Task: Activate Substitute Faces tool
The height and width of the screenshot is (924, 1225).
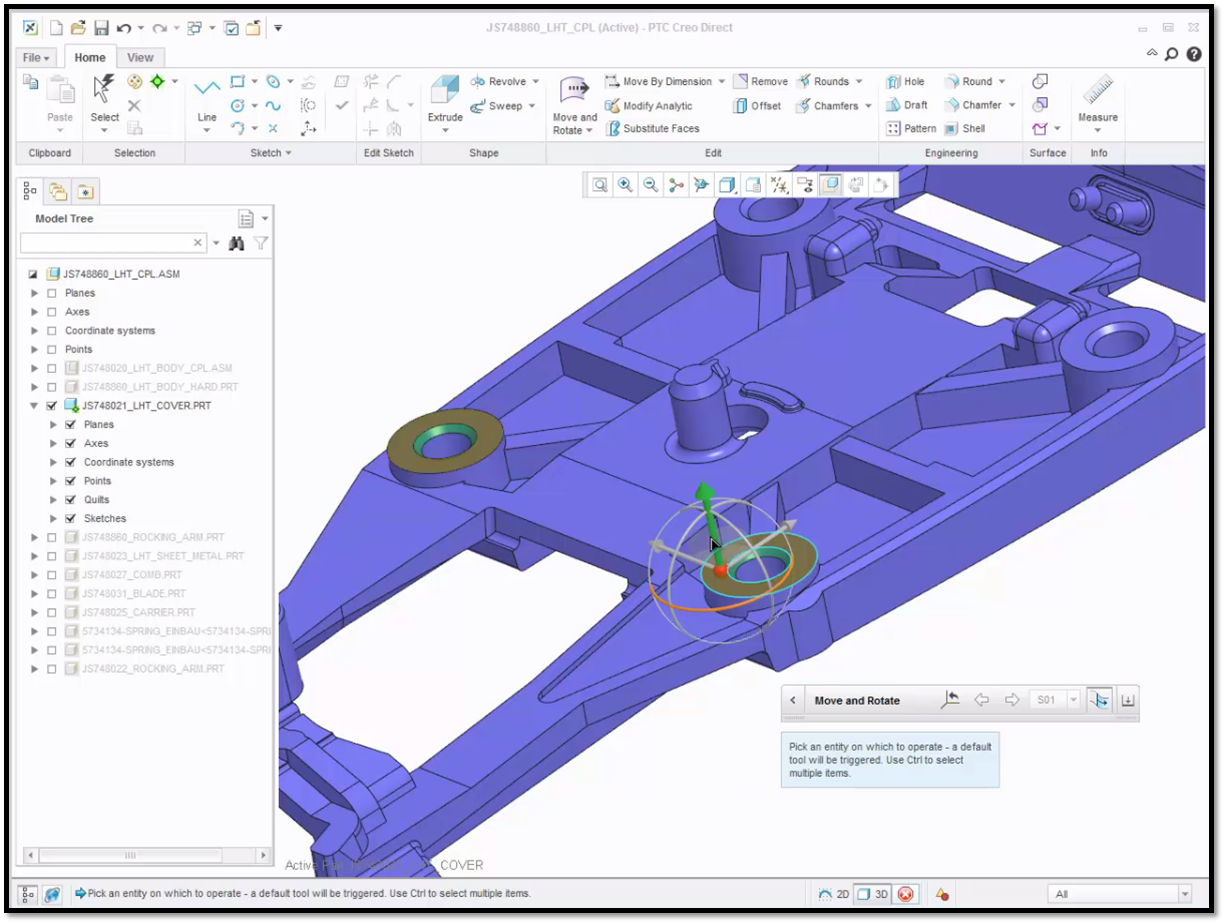Action: (x=652, y=129)
